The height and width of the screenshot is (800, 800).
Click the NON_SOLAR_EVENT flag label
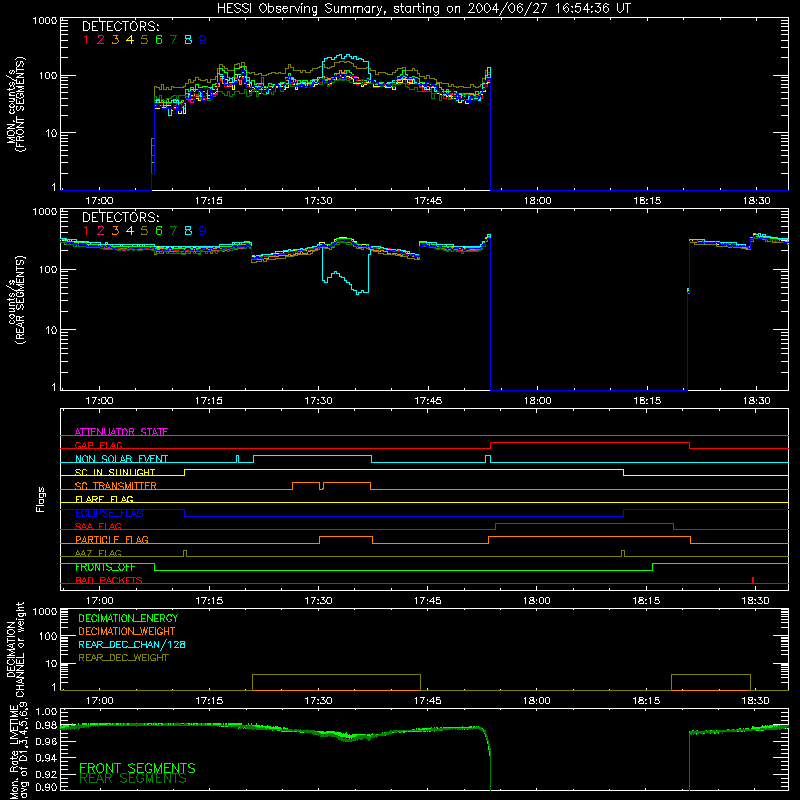click(x=121, y=459)
